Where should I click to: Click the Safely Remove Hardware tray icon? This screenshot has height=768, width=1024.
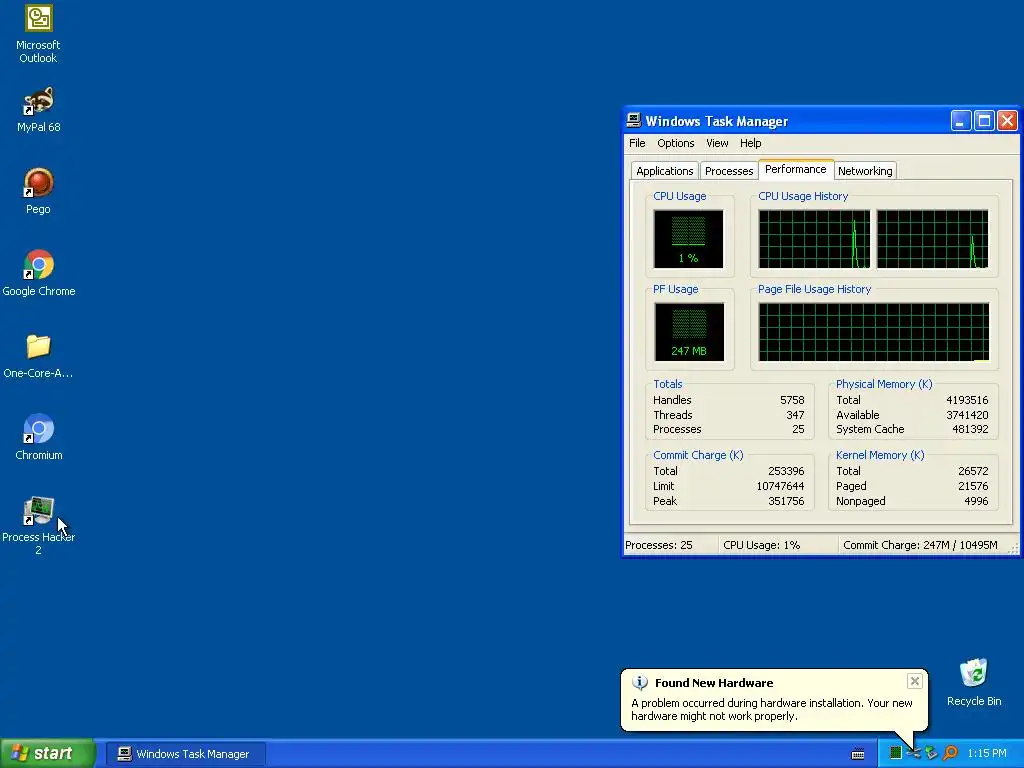pyautogui.click(x=931, y=753)
